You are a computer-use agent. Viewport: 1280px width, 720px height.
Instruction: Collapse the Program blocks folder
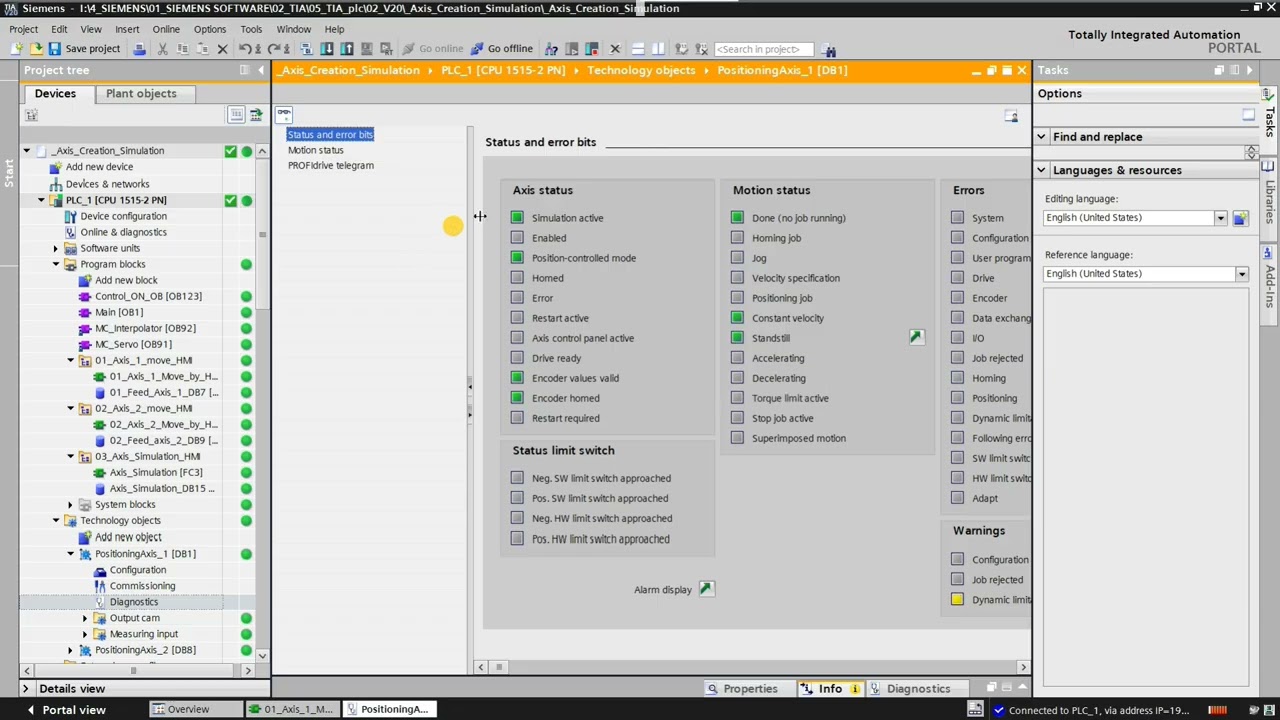tap(56, 264)
